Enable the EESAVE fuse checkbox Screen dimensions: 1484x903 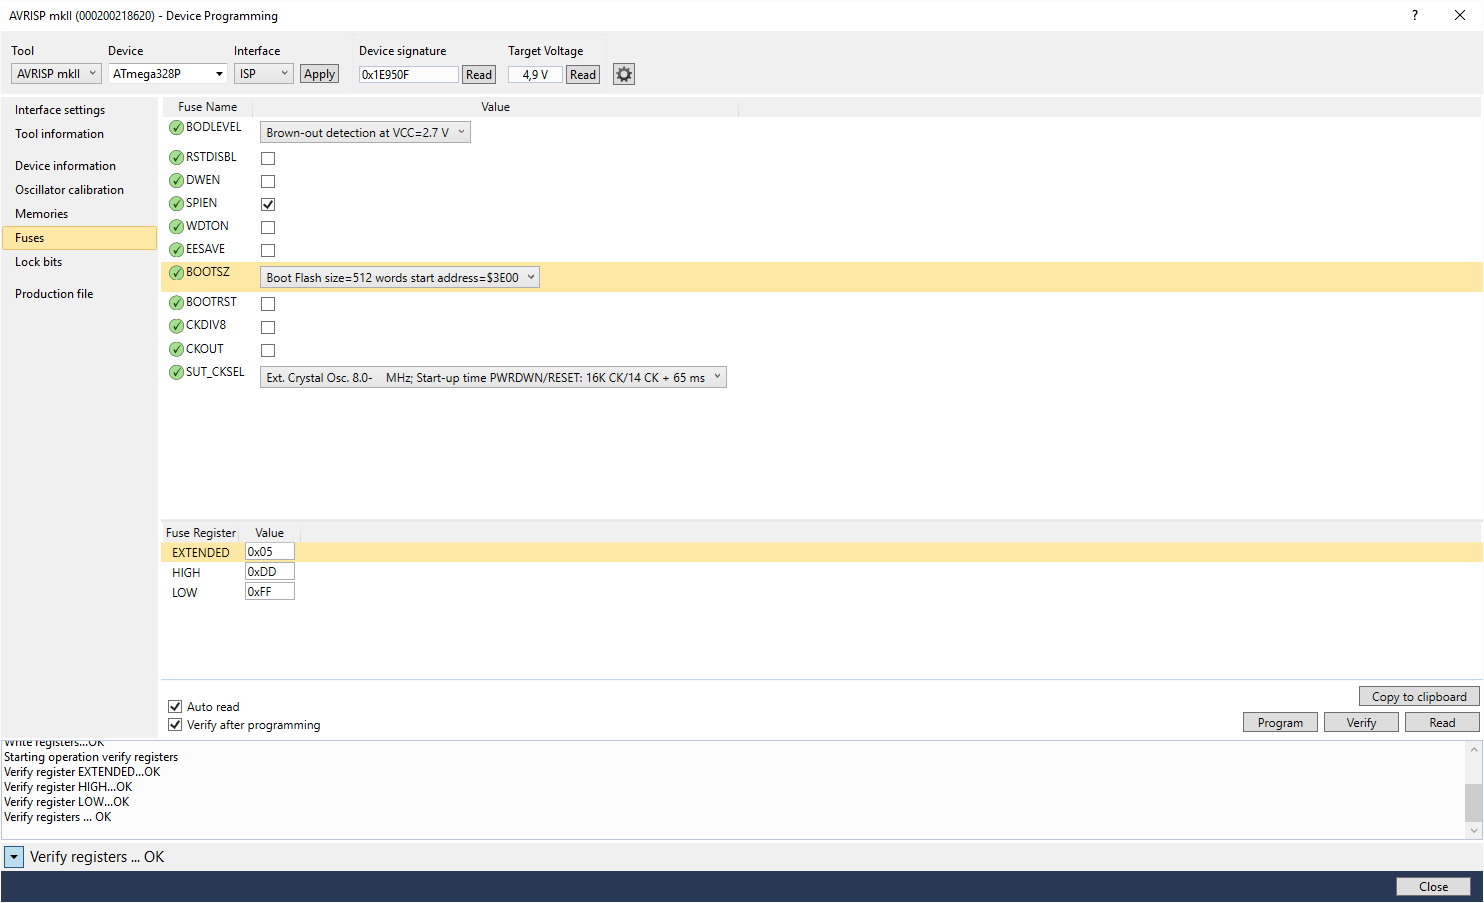[268, 250]
